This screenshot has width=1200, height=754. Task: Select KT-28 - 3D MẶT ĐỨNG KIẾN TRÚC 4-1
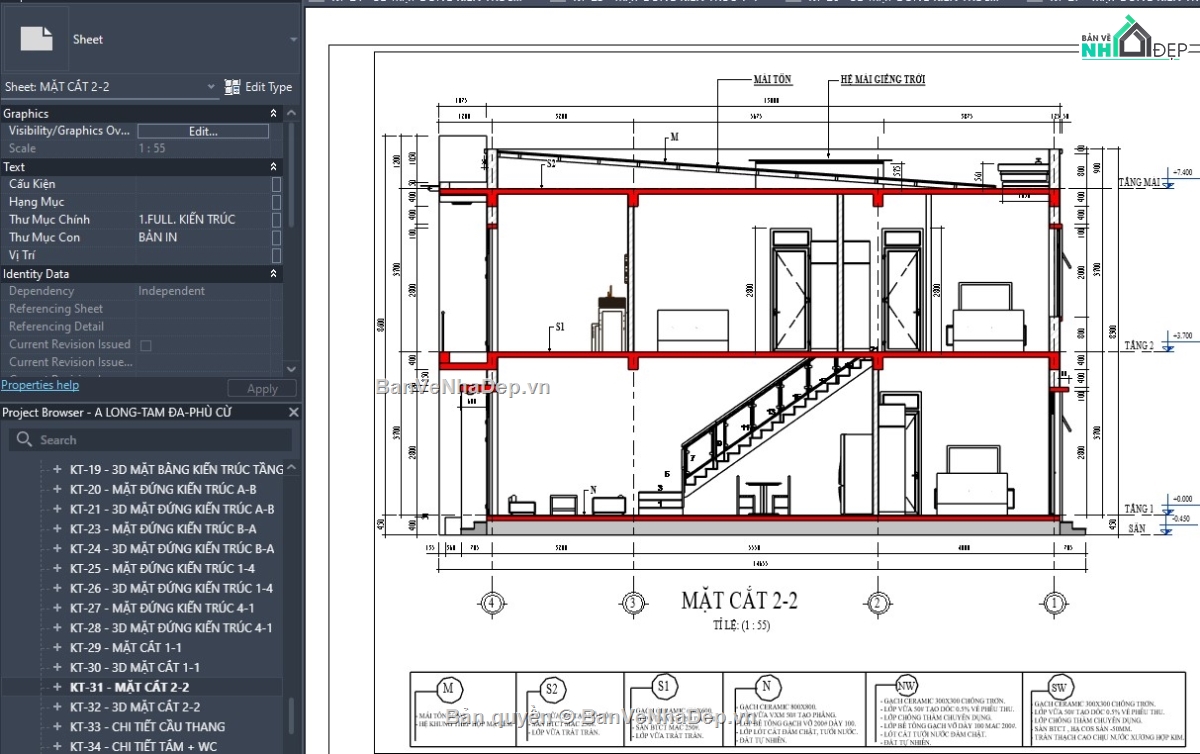coord(171,628)
